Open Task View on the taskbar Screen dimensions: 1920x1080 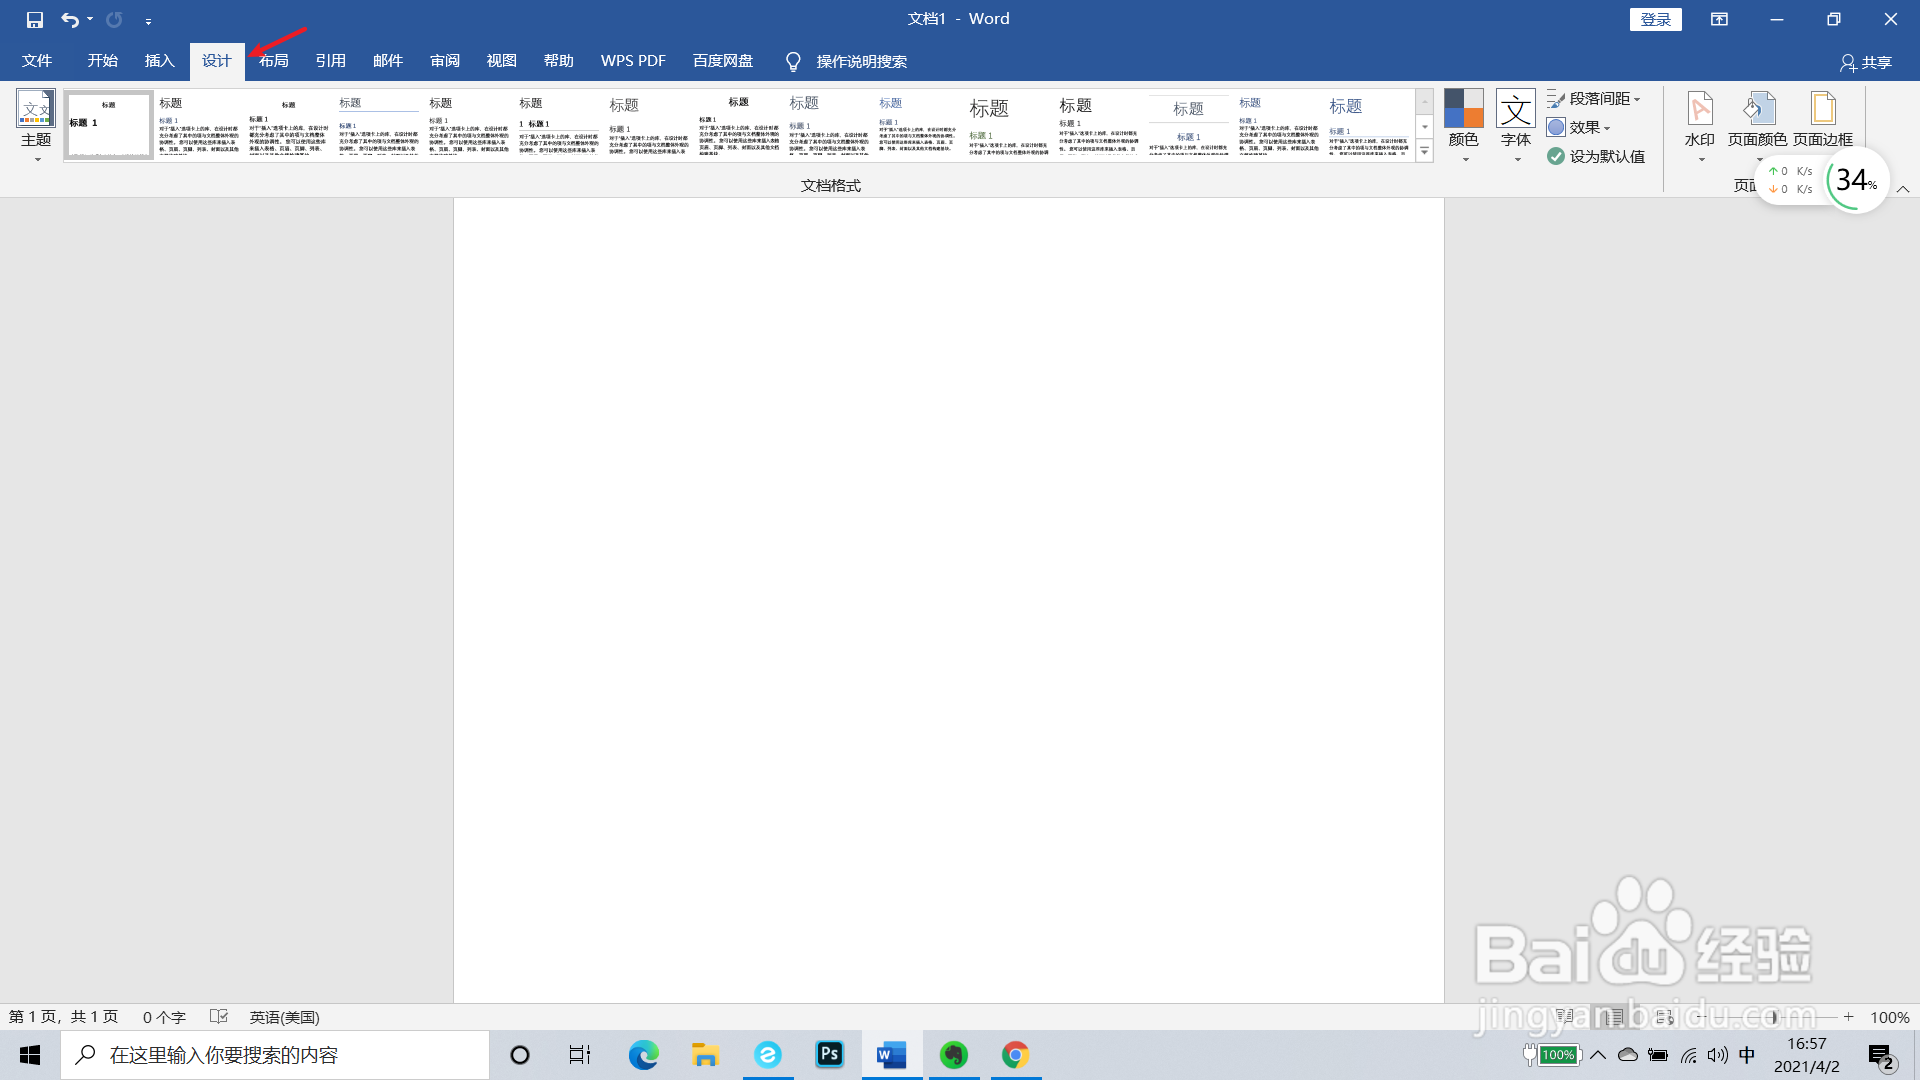click(x=579, y=1055)
